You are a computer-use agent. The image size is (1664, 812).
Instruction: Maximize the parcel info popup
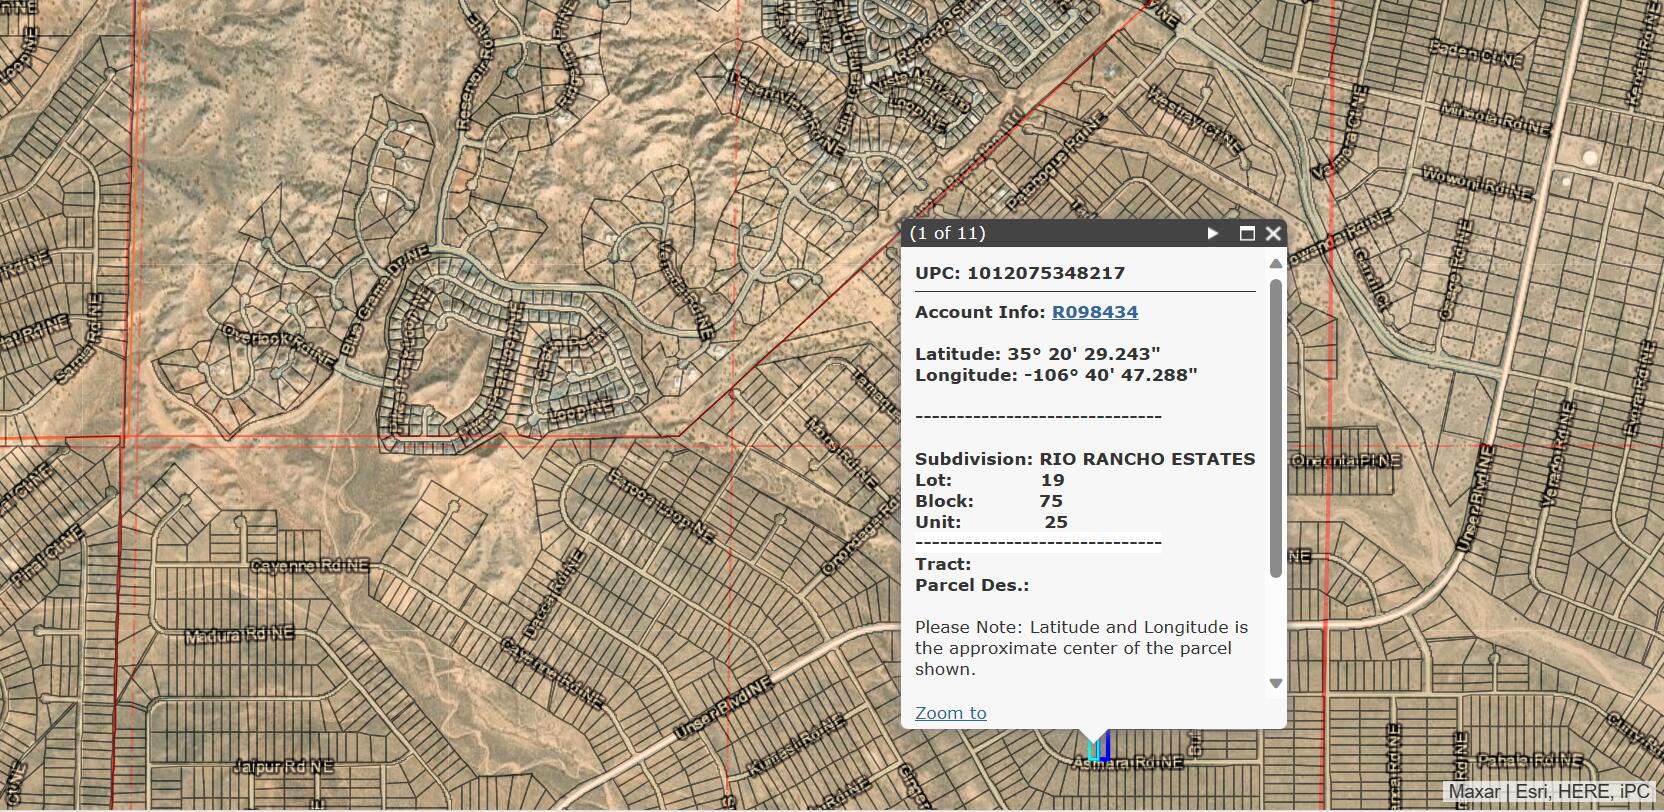click(1247, 233)
